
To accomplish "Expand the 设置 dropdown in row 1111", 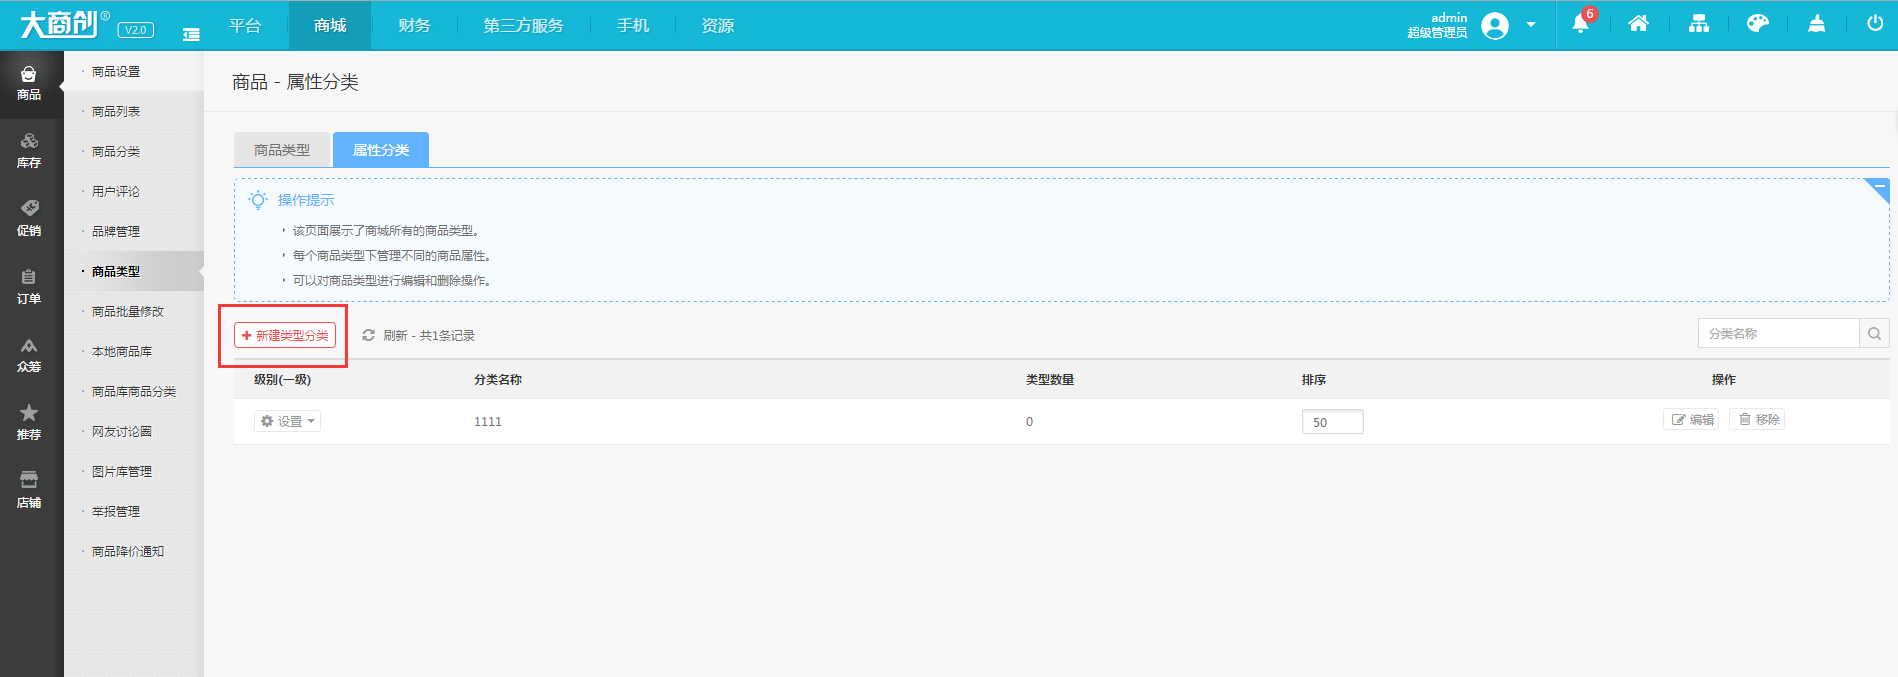I will (287, 421).
